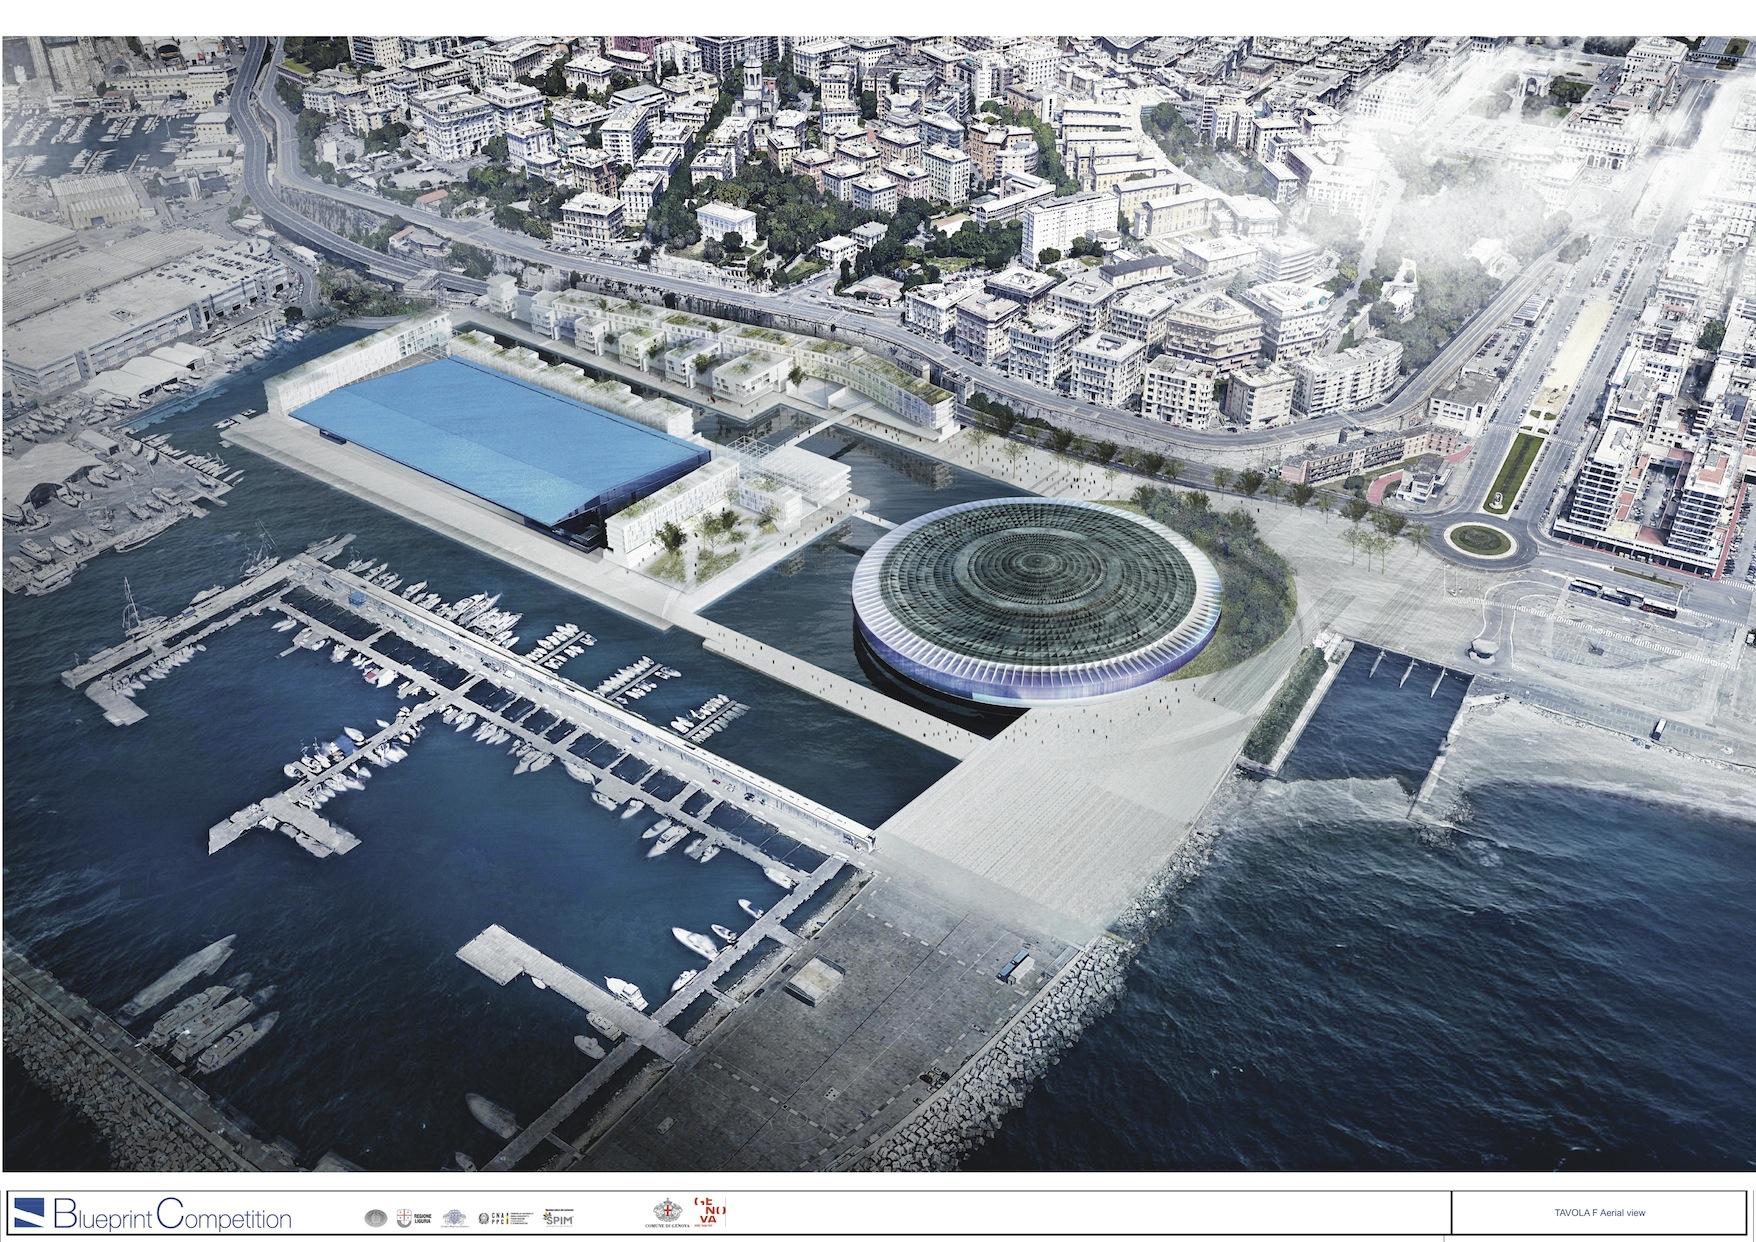Screen dimensions: 1756x1242
Task: Click the blue Blueprint Competition flag logo
Action: click(x=30, y=1213)
